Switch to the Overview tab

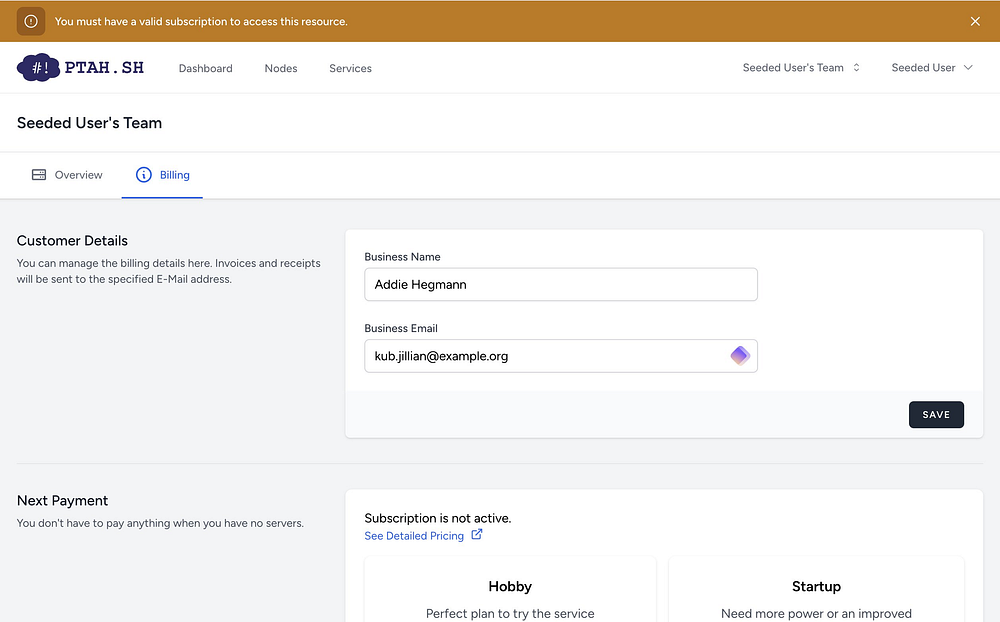click(x=78, y=175)
